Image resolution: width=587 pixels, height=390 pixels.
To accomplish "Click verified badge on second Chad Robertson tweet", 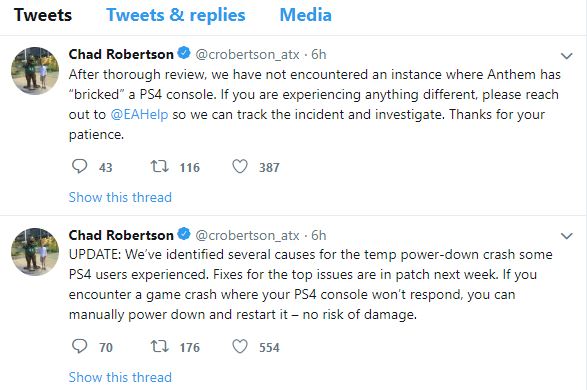I will click(184, 234).
